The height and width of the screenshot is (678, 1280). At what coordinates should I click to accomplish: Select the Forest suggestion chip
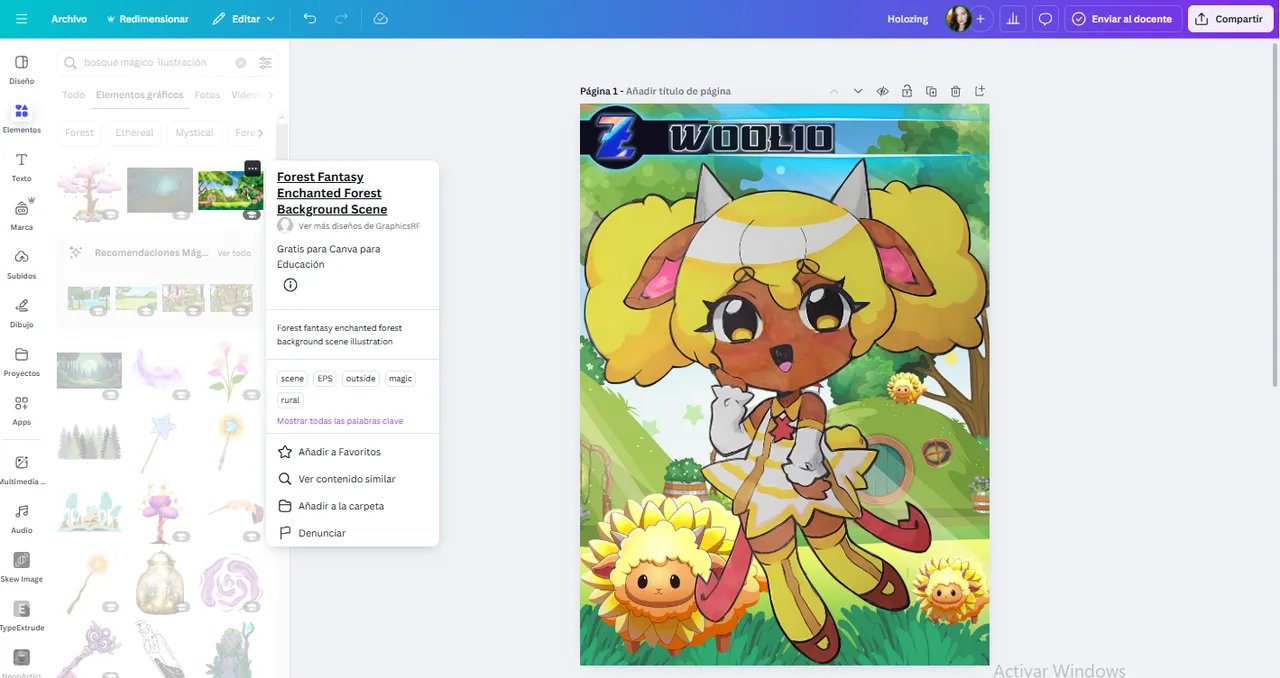pos(79,132)
